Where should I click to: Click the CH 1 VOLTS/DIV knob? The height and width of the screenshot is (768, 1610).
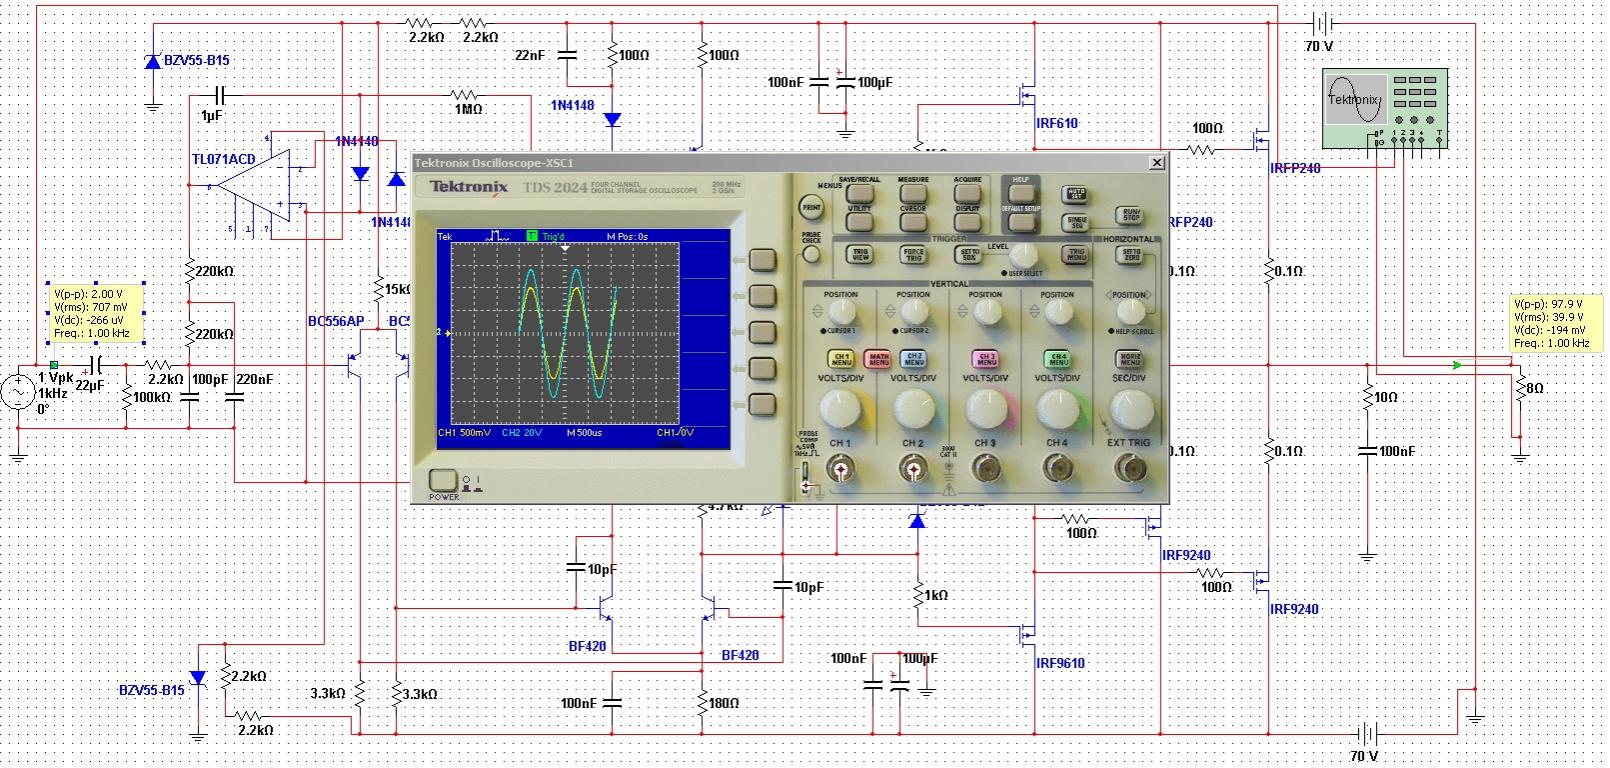coord(841,410)
